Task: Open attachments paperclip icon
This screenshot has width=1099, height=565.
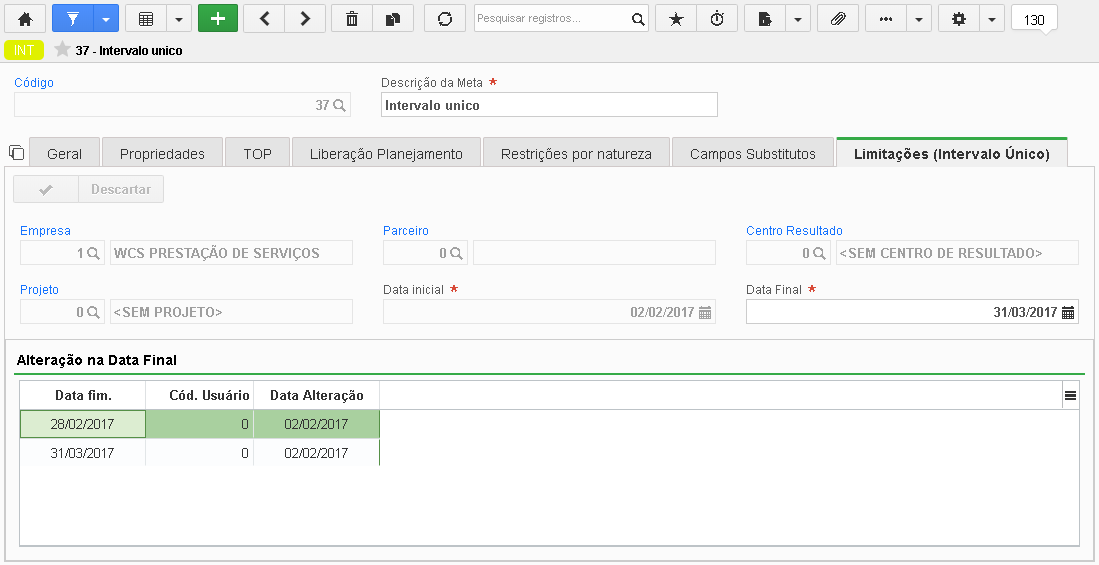Action: click(838, 19)
